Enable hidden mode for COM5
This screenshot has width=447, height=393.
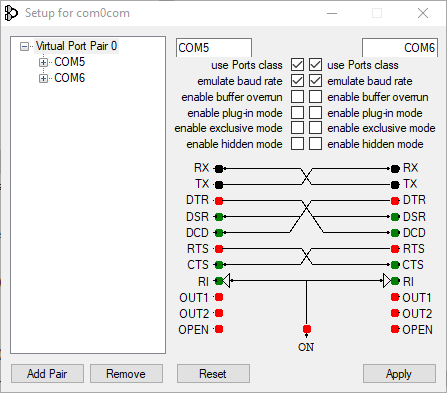click(x=297, y=144)
